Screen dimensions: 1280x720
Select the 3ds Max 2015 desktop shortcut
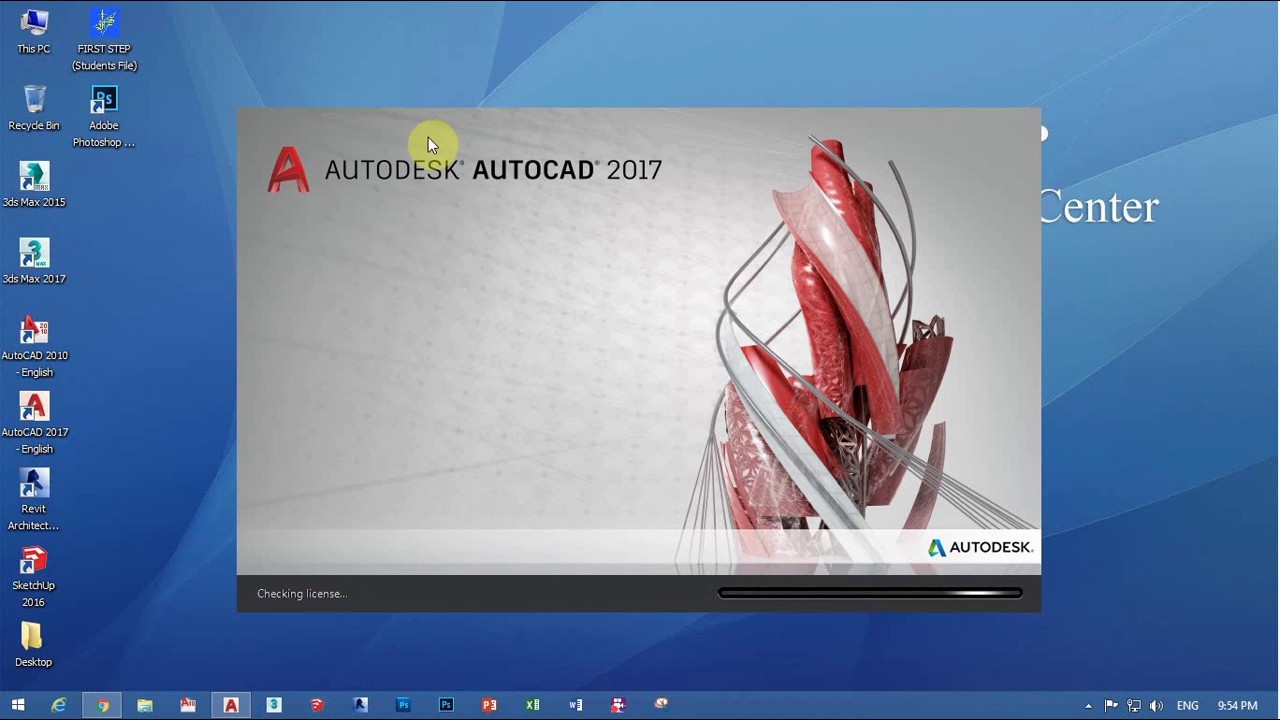coord(34,185)
